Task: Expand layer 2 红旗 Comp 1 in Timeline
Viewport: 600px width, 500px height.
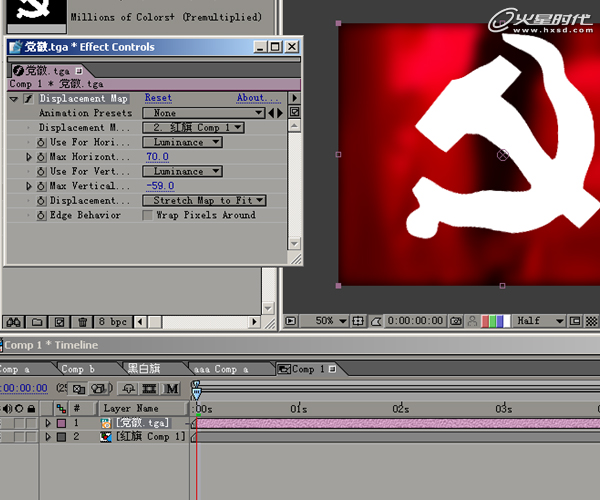Action: pyautogui.click(x=48, y=436)
